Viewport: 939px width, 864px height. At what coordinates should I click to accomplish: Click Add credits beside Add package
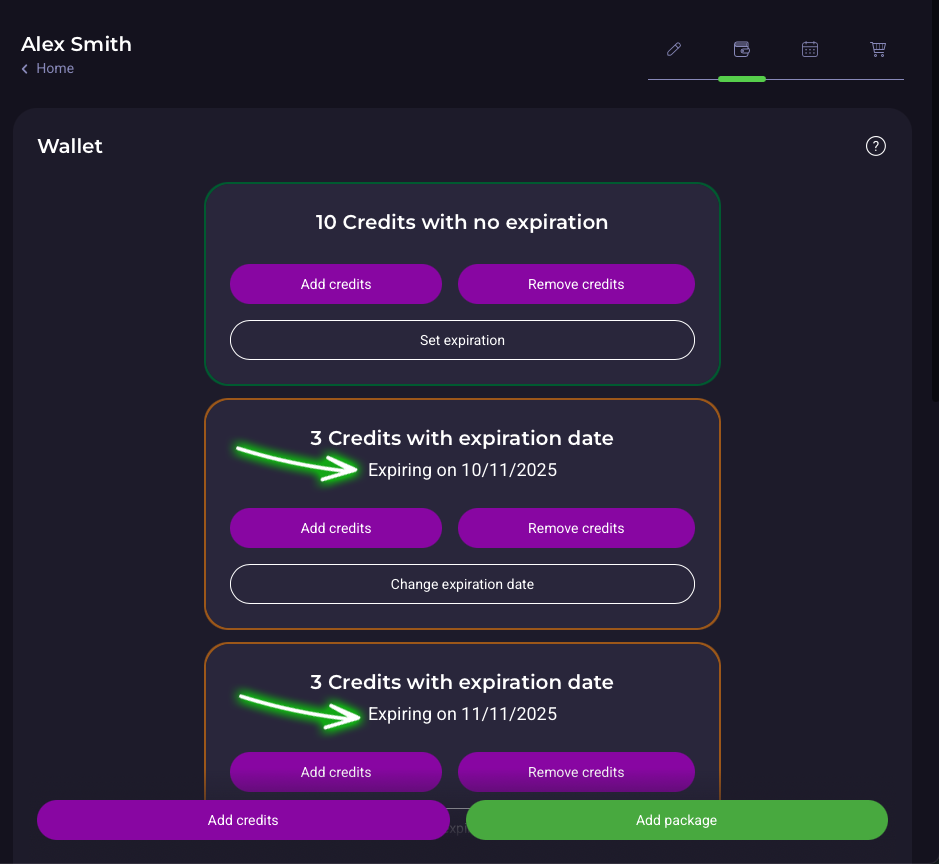(x=243, y=820)
